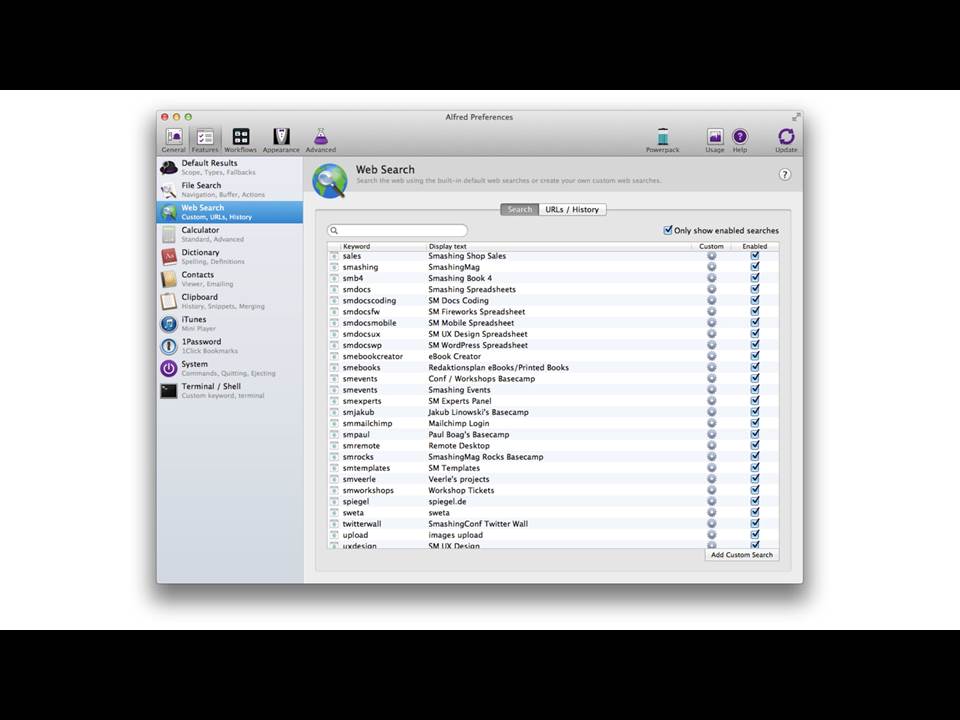Screen dimensions: 960x720
Task: Click the Enabled column header
Action: click(755, 246)
